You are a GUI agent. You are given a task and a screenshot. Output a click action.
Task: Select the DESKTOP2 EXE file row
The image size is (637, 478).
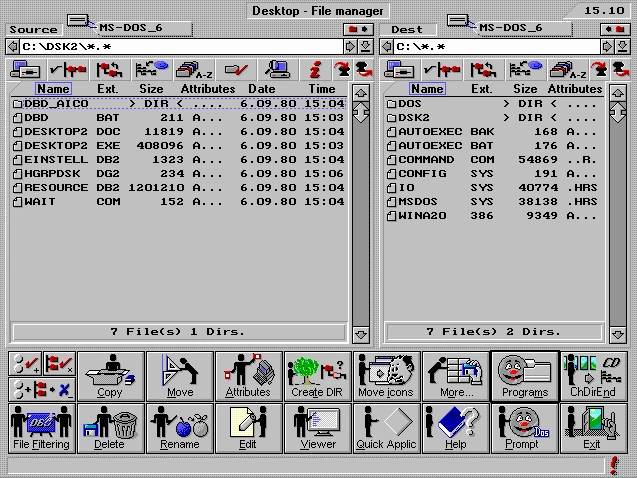click(179, 145)
